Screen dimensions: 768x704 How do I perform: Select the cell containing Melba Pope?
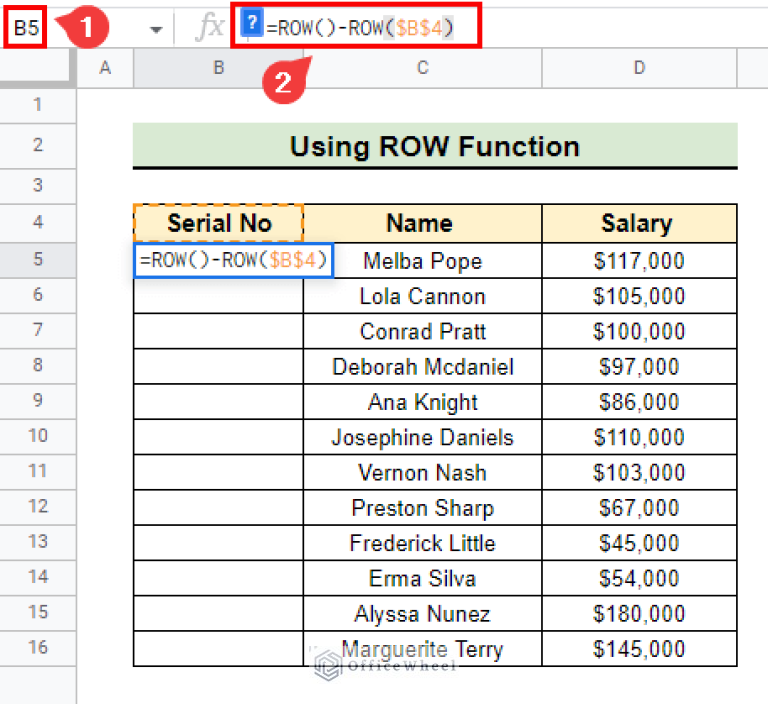tap(422, 261)
